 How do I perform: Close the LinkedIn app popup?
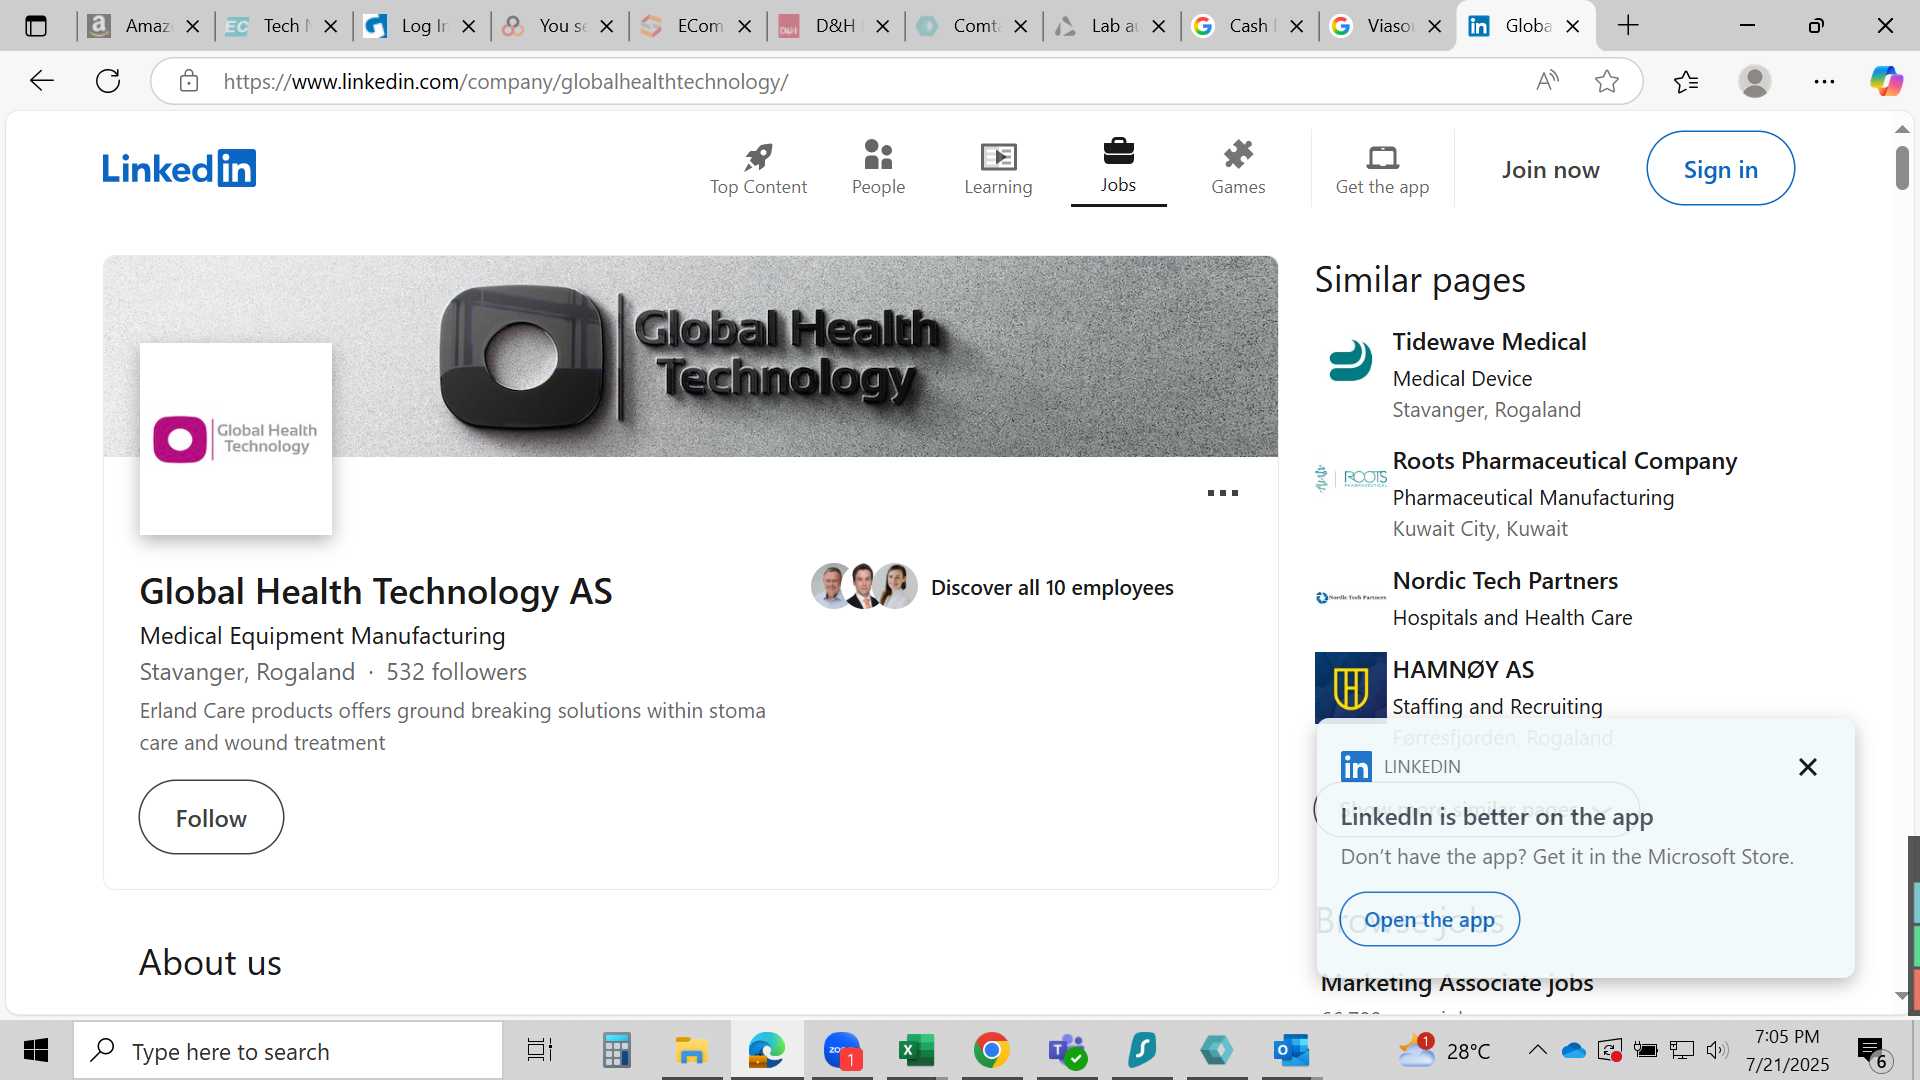click(x=1807, y=767)
